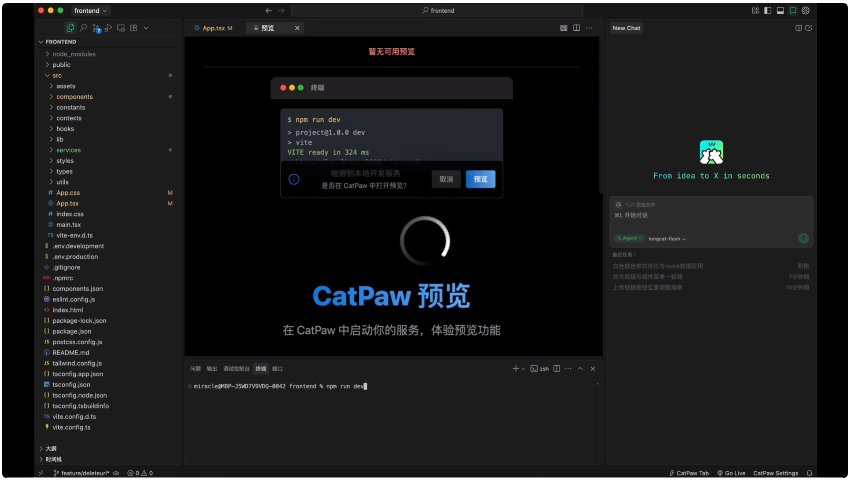Switch to the 调试控制台 debug console tab
Screen dimensions: 850x480
click(236, 369)
